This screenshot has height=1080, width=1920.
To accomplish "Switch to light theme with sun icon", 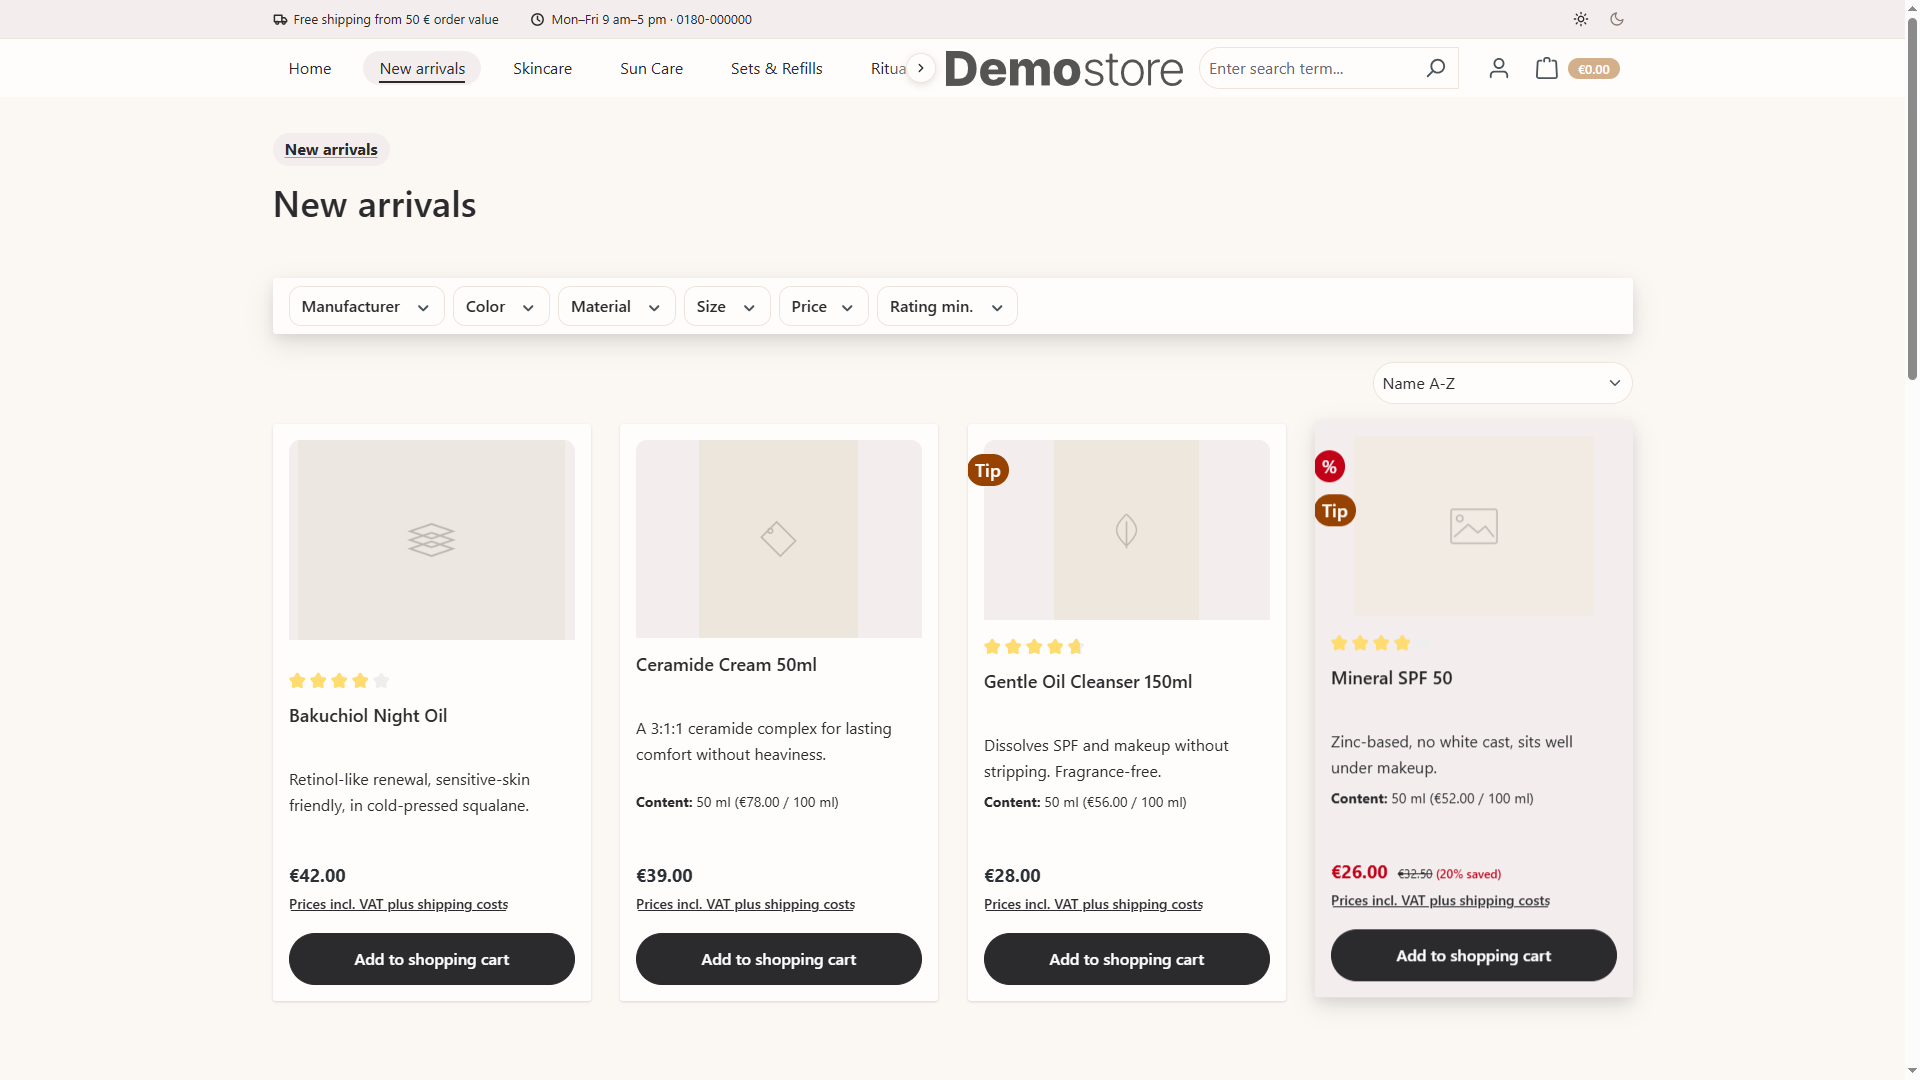I will click(x=1581, y=19).
